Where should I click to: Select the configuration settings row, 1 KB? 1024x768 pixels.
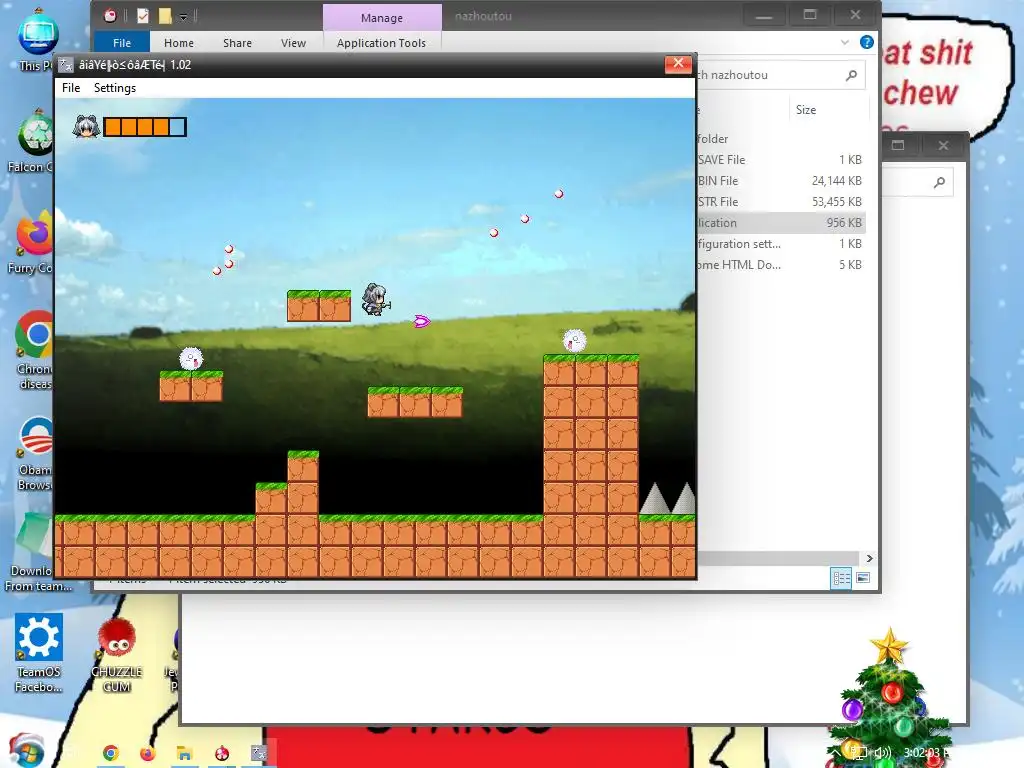(780, 244)
